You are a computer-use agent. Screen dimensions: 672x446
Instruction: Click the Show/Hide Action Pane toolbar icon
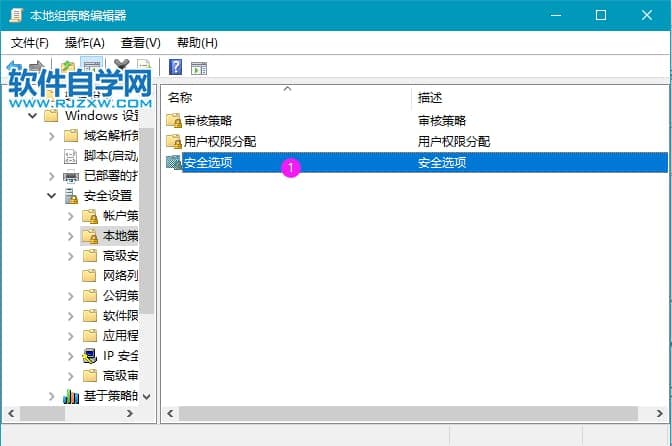coord(199,68)
